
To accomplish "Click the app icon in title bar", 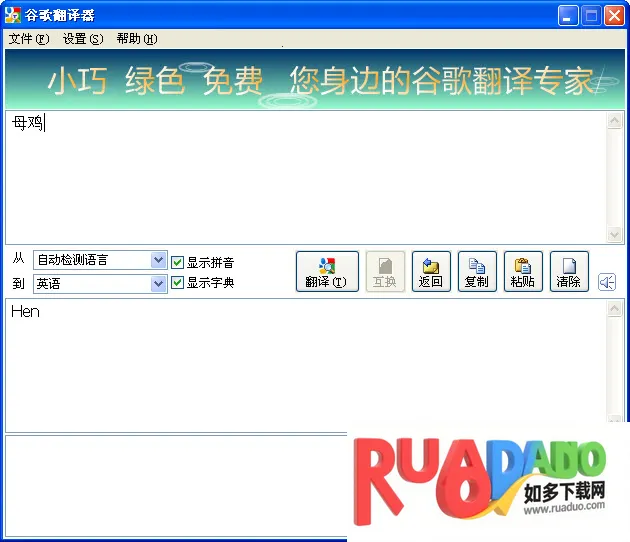I will coord(12,16).
